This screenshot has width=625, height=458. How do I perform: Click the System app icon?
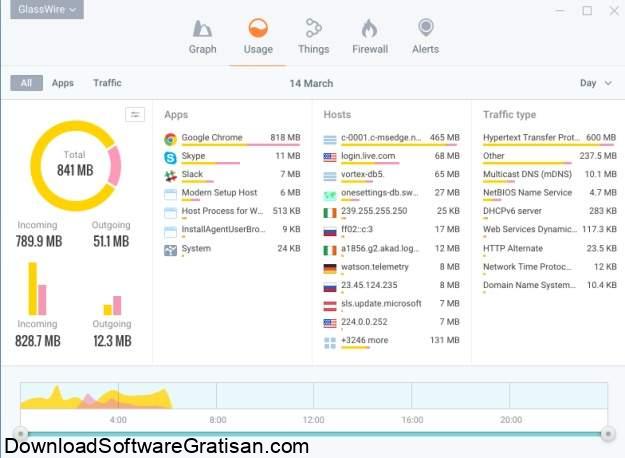click(x=171, y=250)
